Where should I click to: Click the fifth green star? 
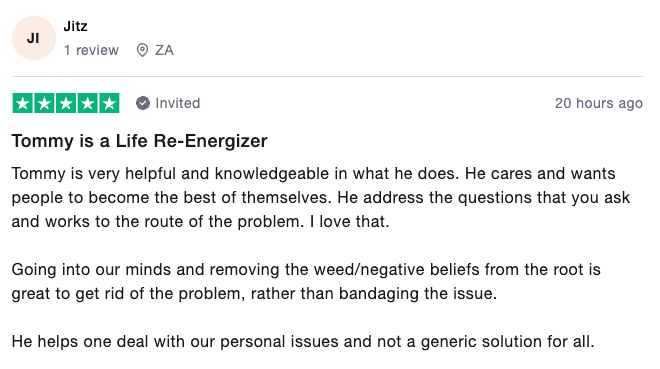pyautogui.click(x=109, y=103)
